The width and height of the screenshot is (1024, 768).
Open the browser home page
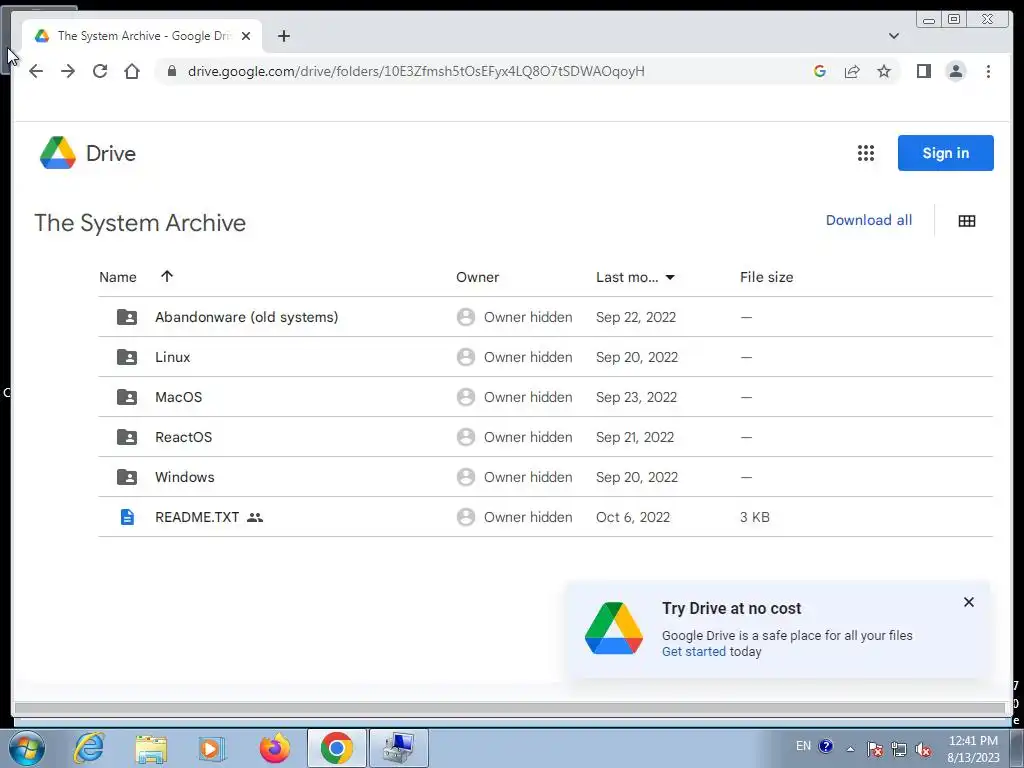point(132,71)
